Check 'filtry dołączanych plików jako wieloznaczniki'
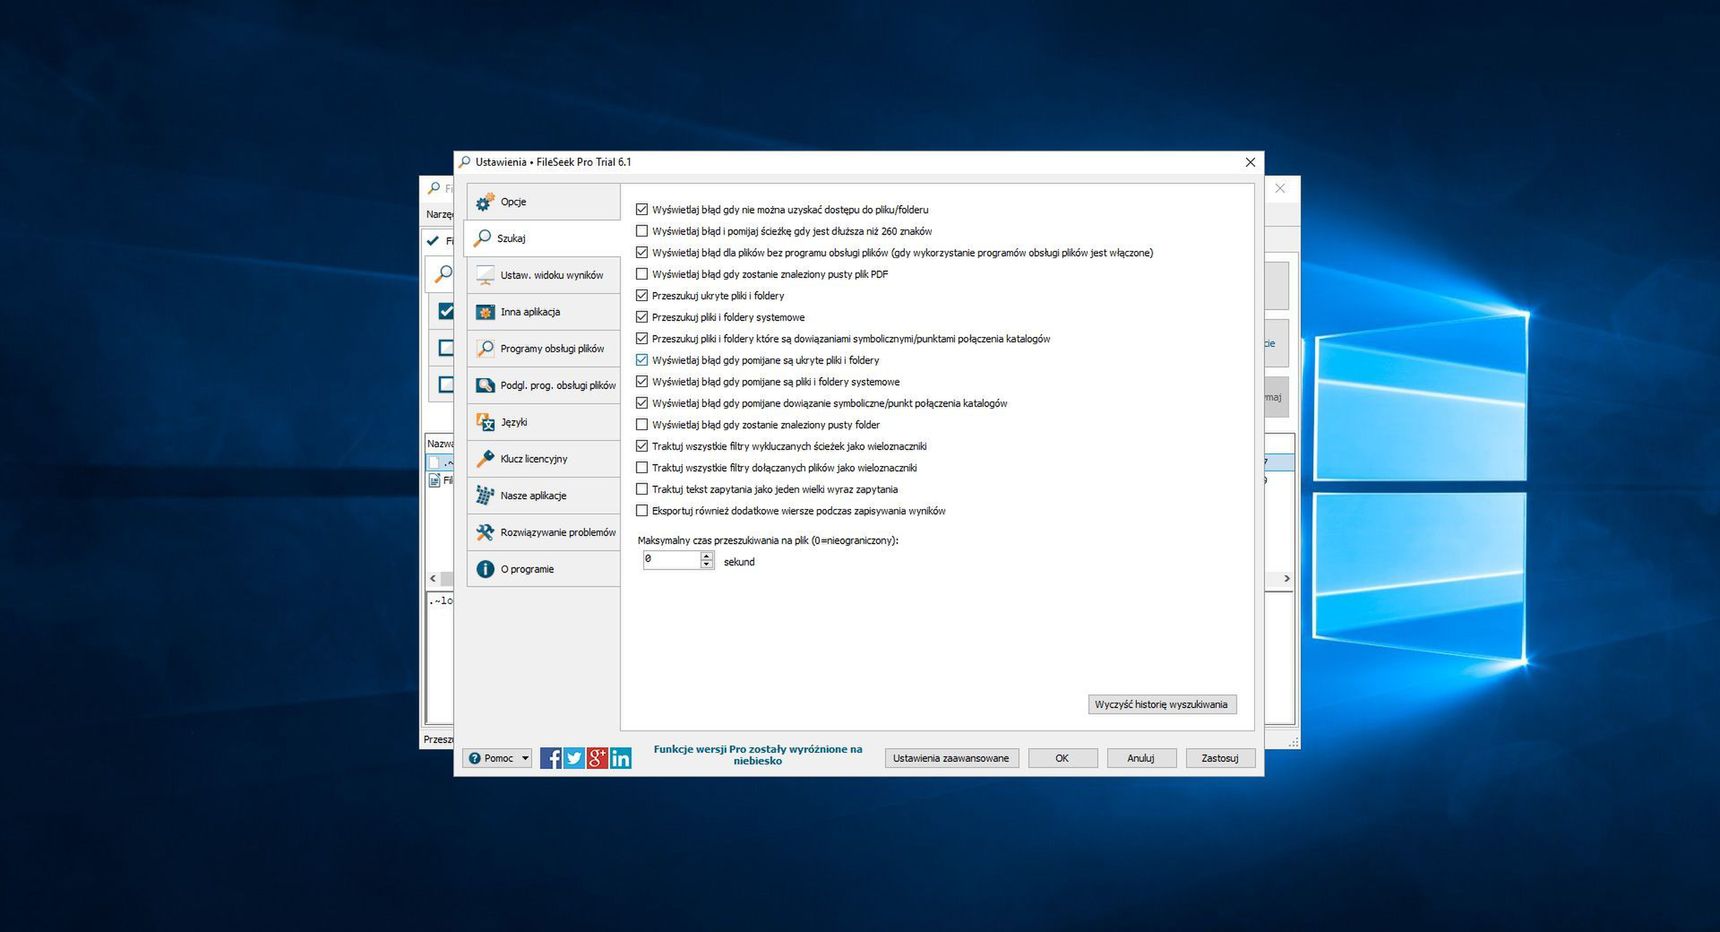Image resolution: width=1720 pixels, height=932 pixels. click(x=642, y=468)
